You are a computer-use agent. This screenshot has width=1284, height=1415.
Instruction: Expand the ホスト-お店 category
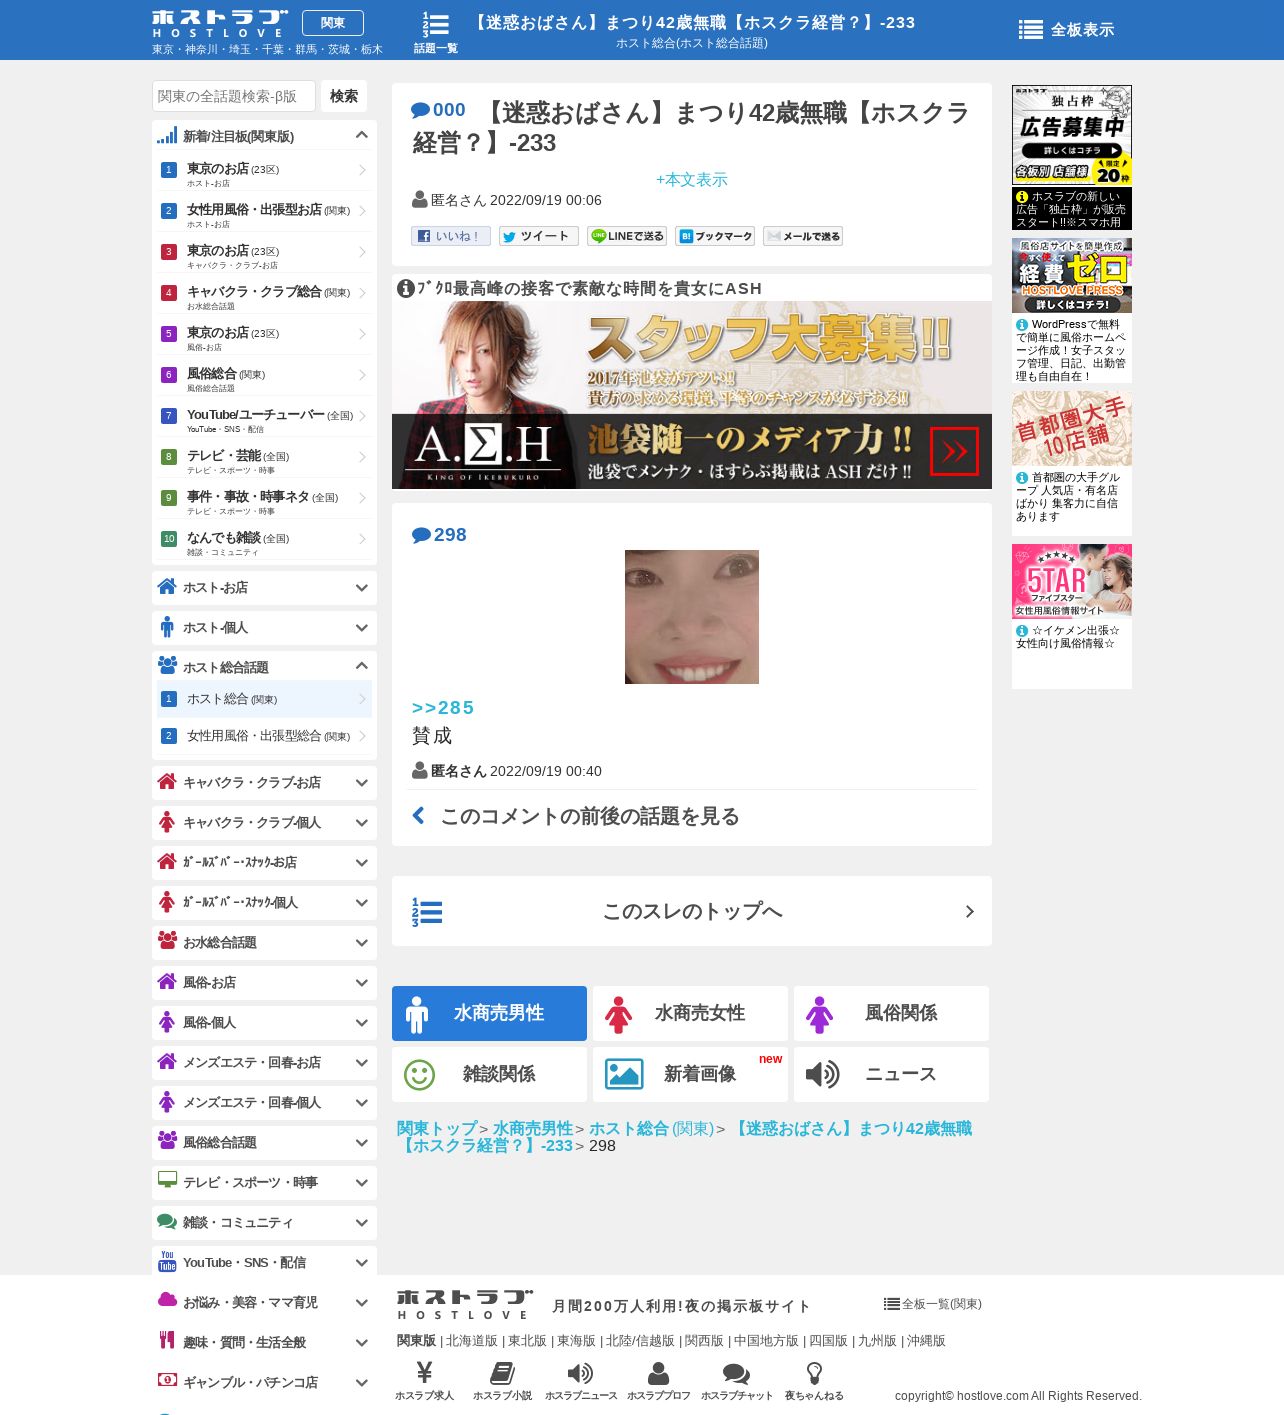pos(361,588)
